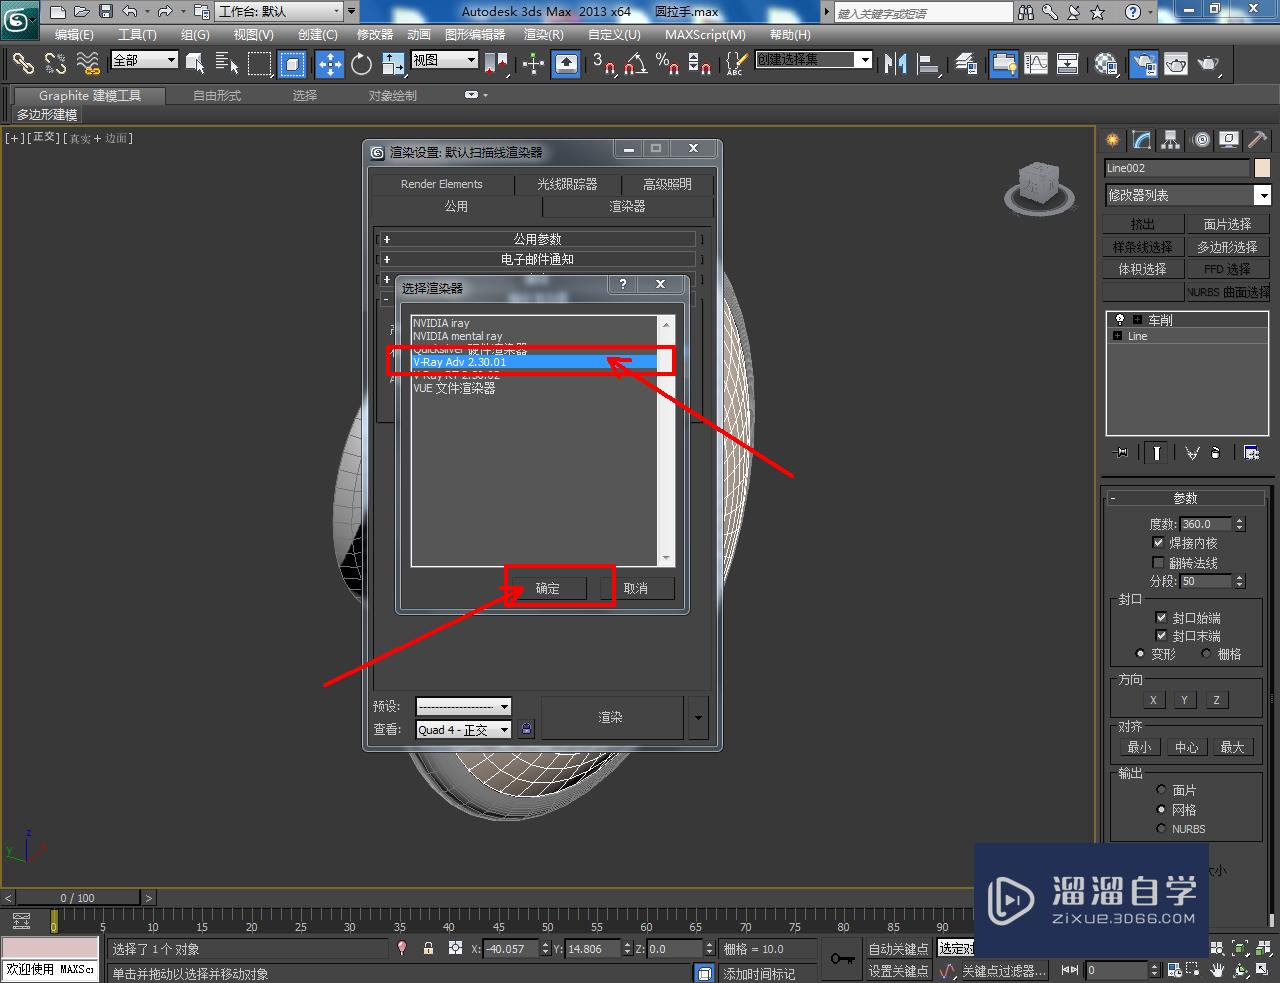The height and width of the screenshot is (983, 1280).
Task: Click the Mirror tool
Action: 895,64
